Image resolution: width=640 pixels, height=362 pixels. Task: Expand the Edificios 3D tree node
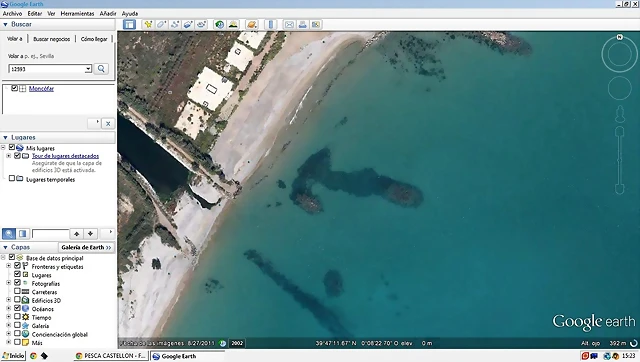point(9,300)
